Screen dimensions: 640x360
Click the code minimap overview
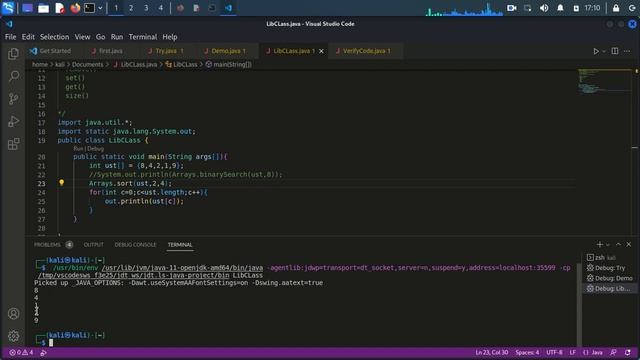(605, 81)
